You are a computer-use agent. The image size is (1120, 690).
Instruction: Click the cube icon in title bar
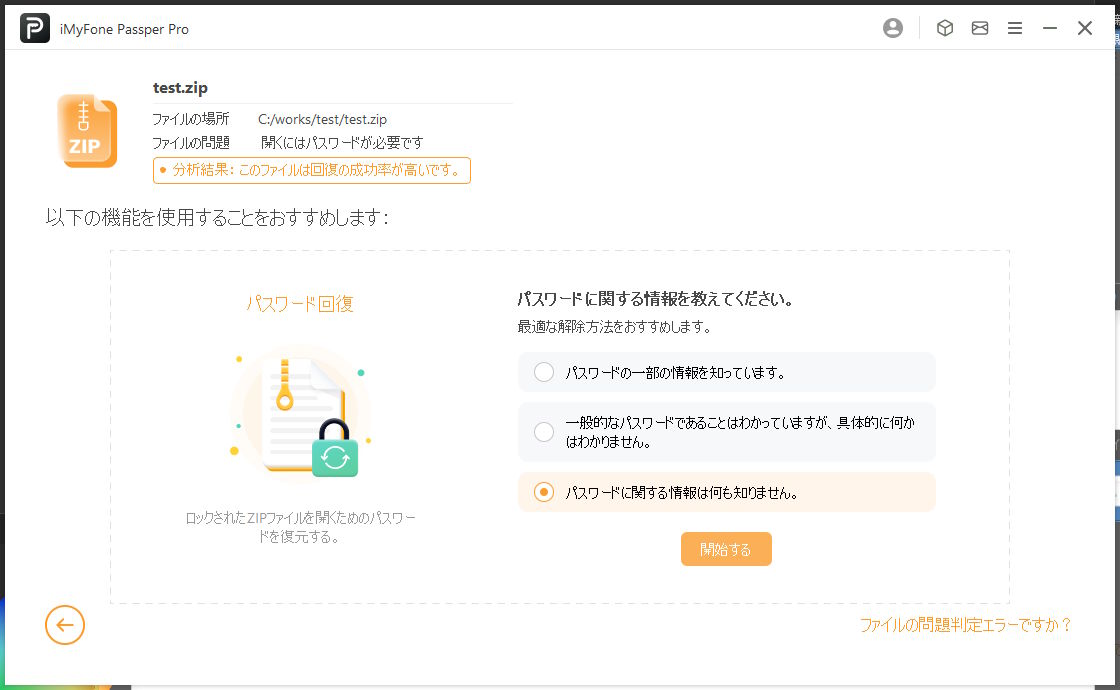point(944,29)
